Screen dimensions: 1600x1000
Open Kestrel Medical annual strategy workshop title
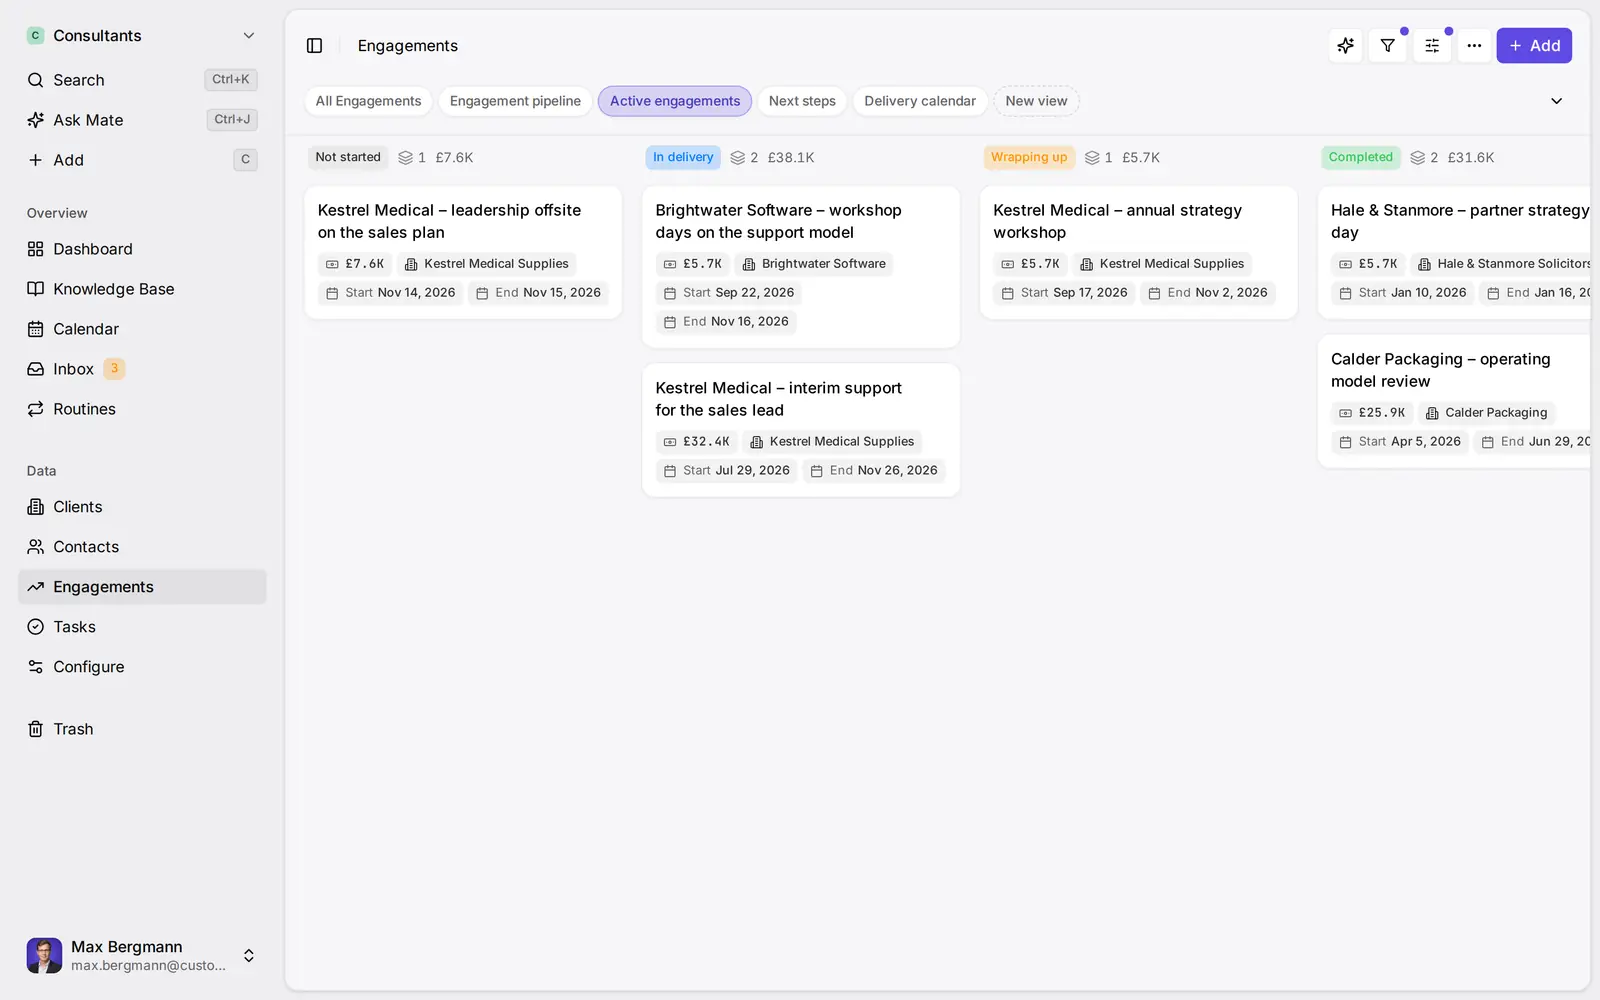click(1117, 221)
